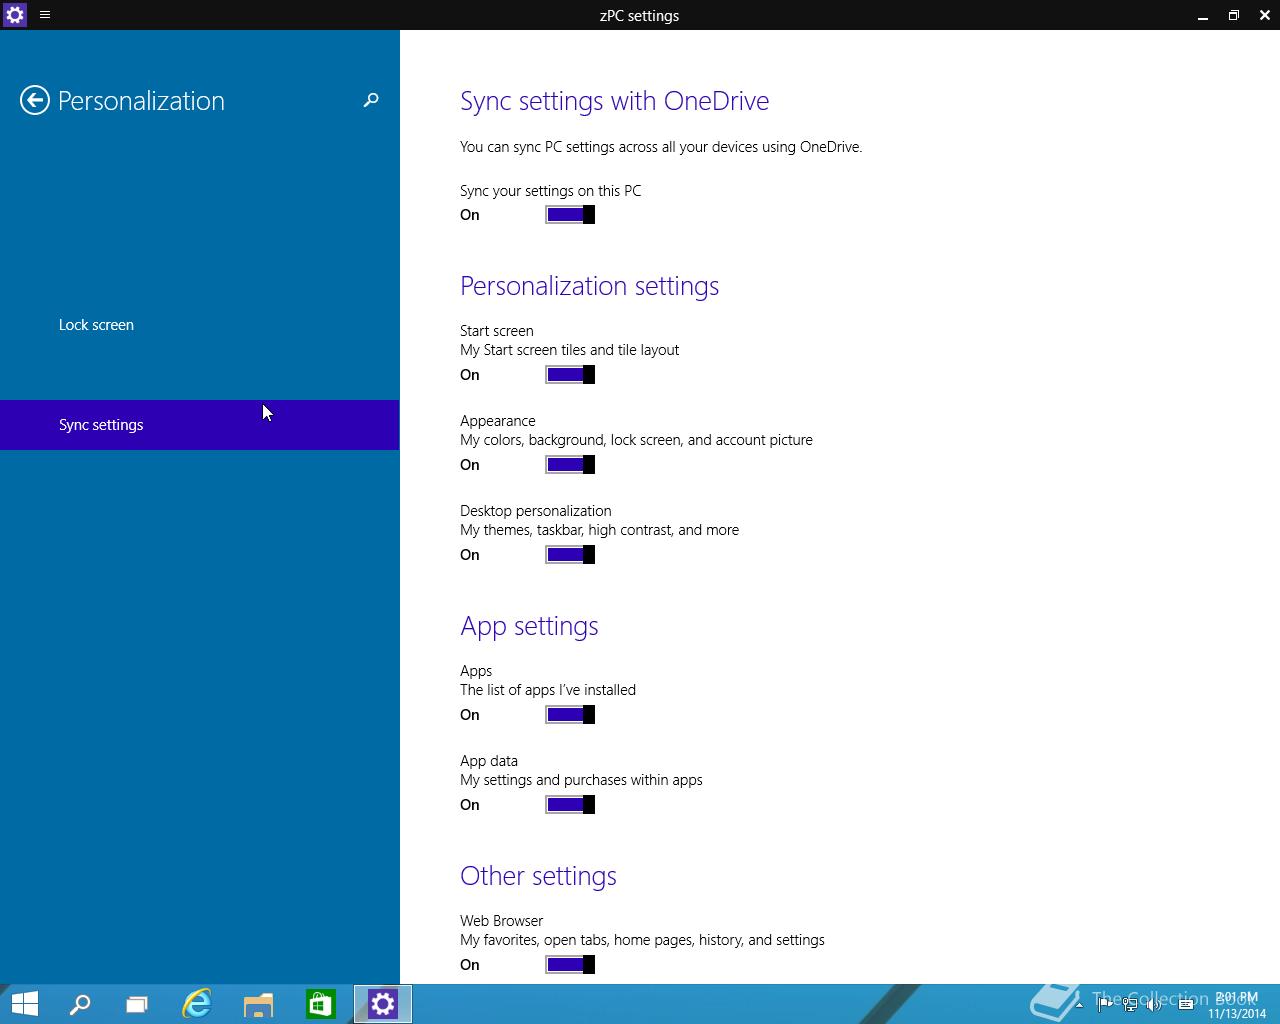The height and width of the screenshot is (1024, 1280).
Task: Open the volume speaker tray icon
Action: pyautogui.click(x=1155, y=1005)
